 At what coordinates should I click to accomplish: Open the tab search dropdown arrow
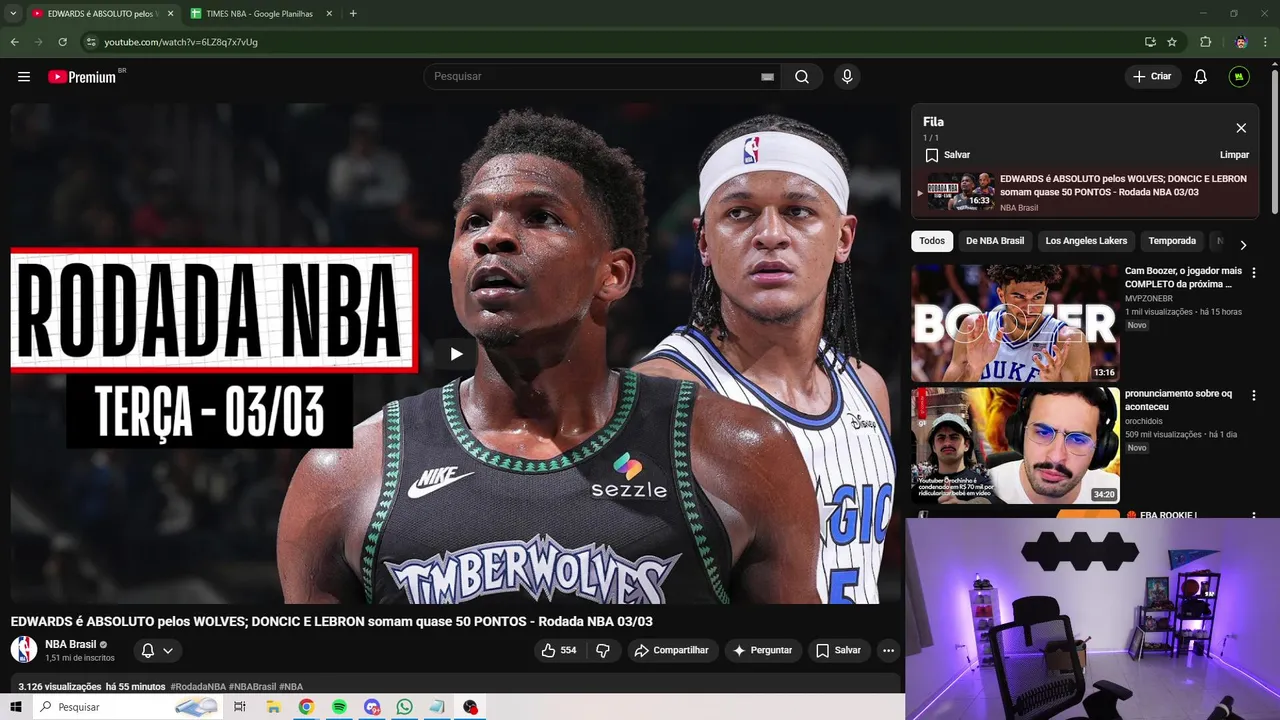tap(13, 14)
